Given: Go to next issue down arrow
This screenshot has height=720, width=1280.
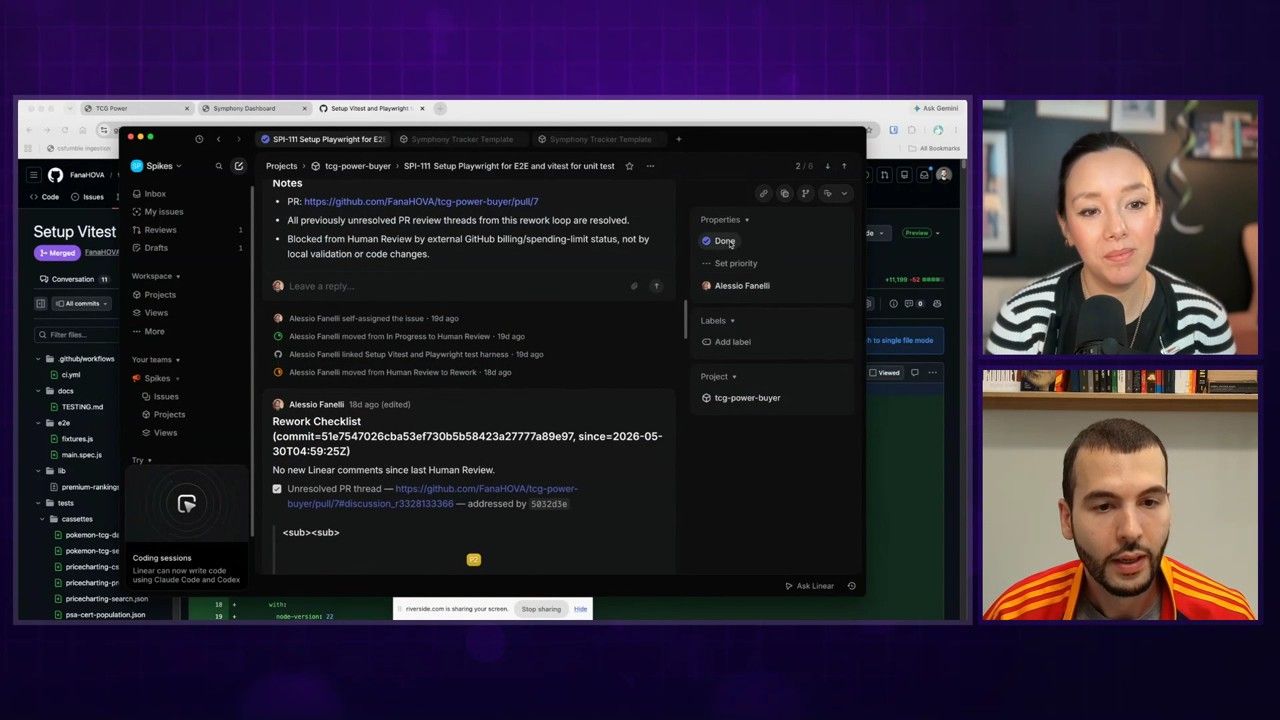Looking at the screenshot, I should pos(827,166).
